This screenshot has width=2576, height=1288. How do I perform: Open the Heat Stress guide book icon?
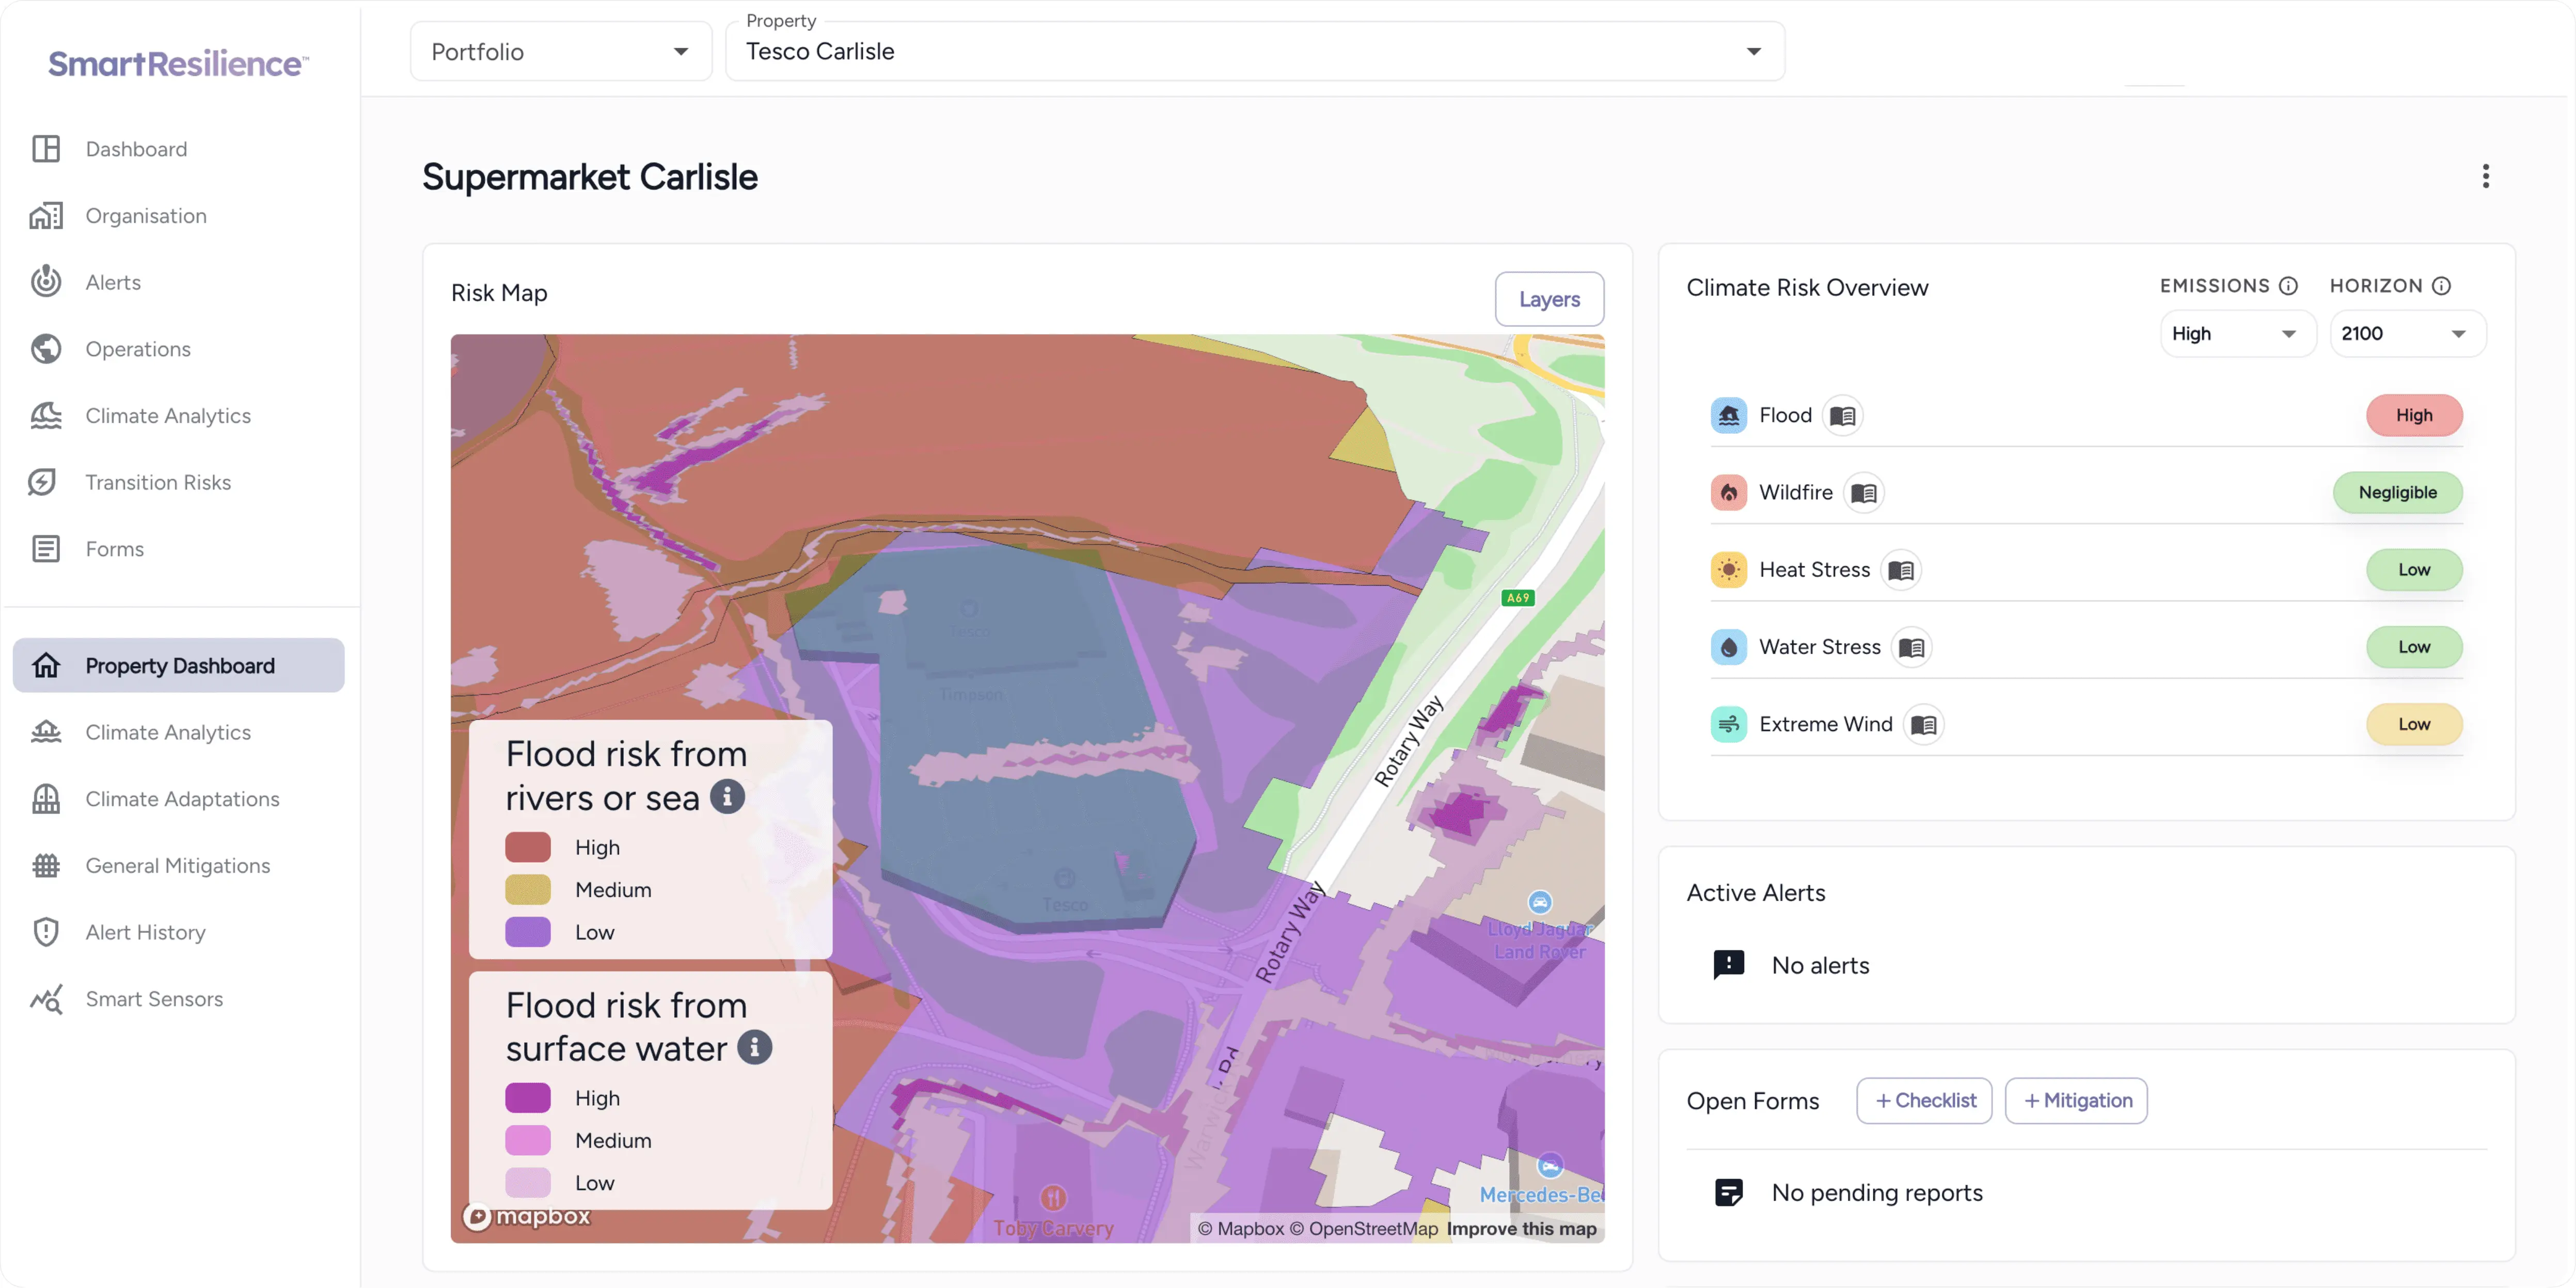pyautogui.click(x=1901, y=570)
